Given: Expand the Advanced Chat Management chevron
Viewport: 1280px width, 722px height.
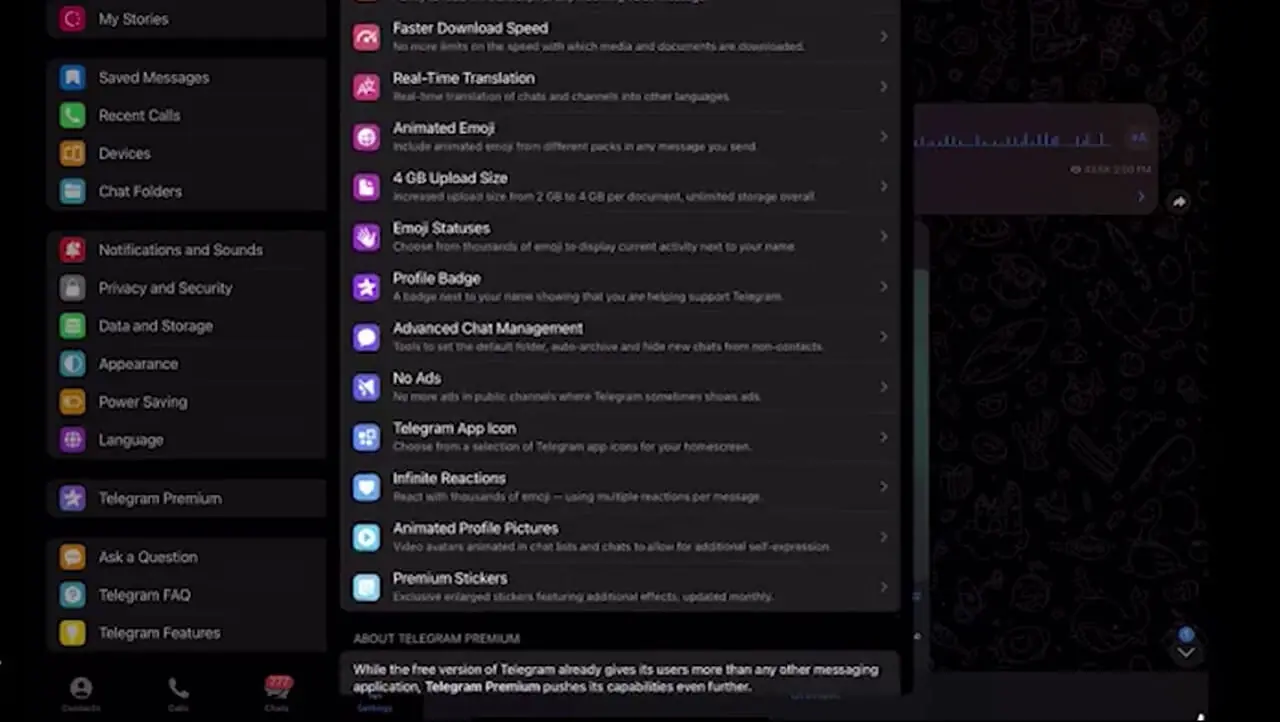Looking at the screenshot, I should point(884,337).
